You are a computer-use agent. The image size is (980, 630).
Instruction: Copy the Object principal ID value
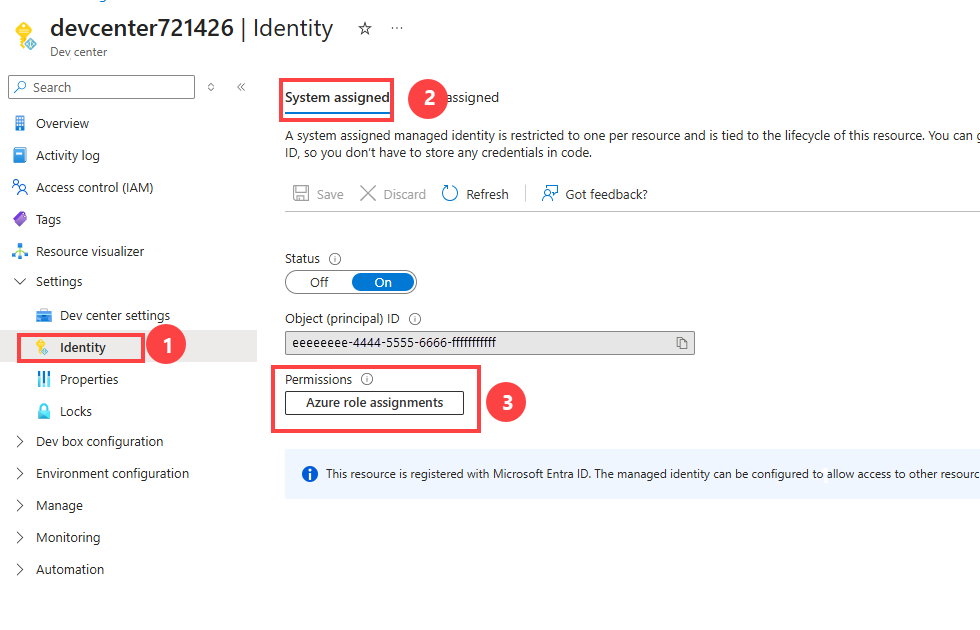click(x=682, y=342)
